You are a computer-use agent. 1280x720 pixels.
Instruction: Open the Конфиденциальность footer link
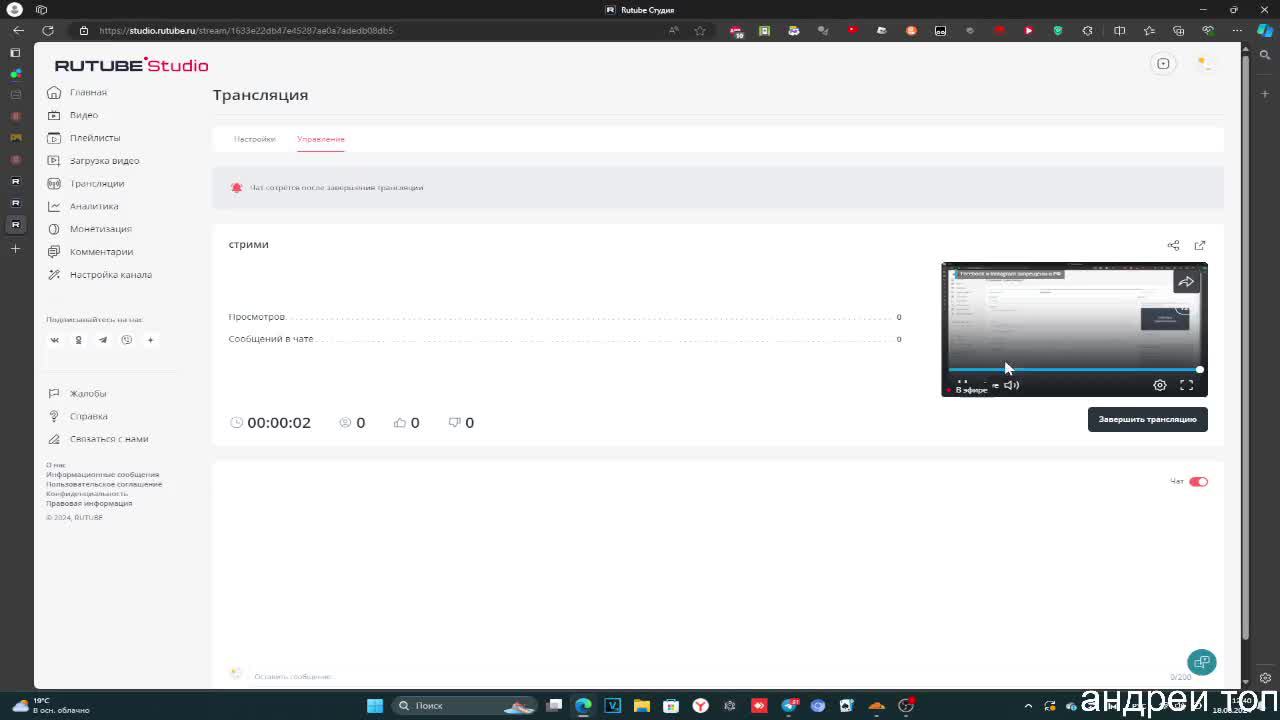[87, 494]
